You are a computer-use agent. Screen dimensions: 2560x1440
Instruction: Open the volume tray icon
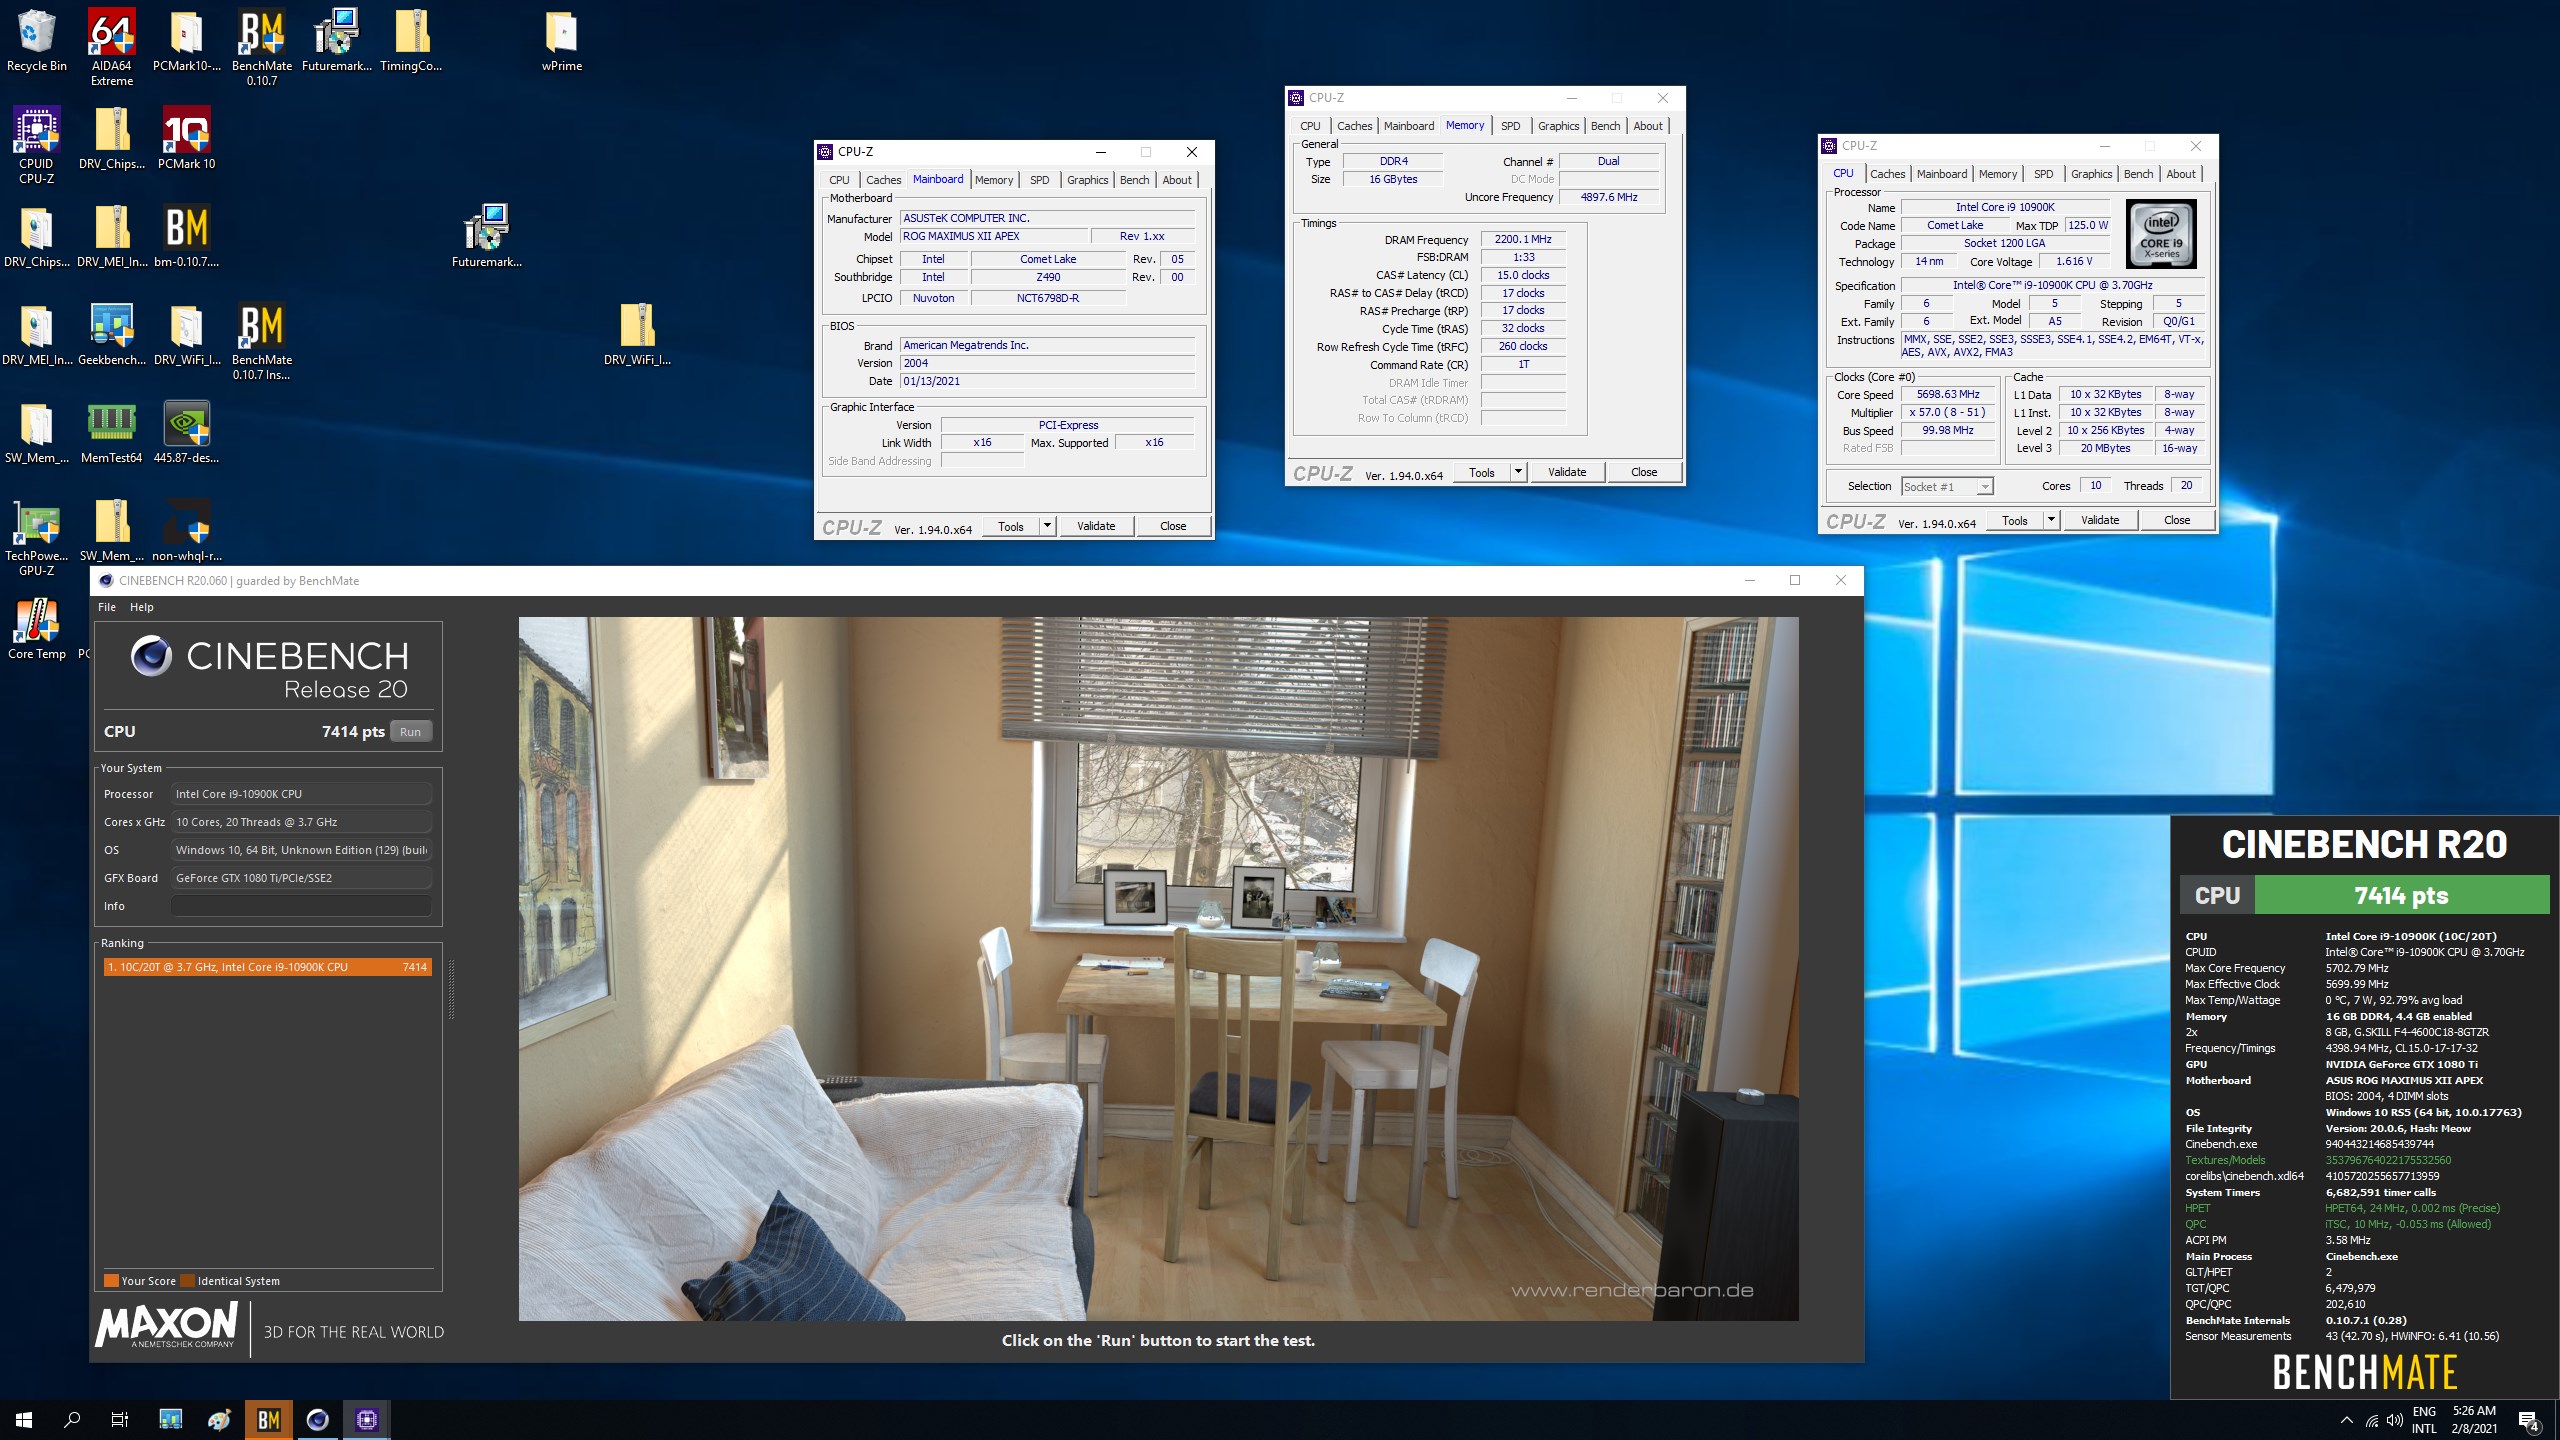[2395, 1419]
